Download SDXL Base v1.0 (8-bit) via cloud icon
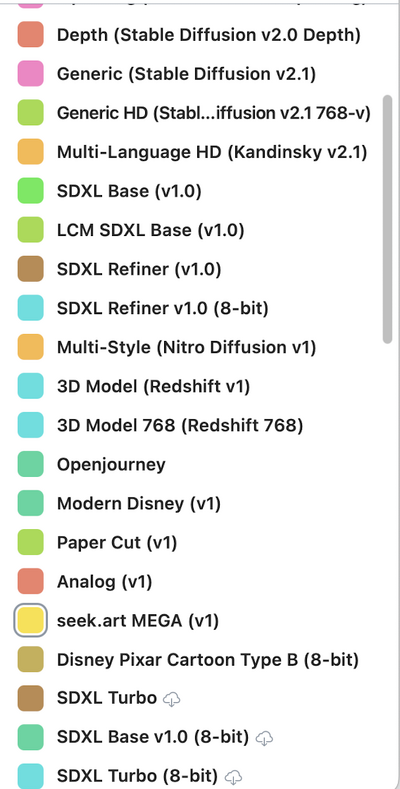Image resolution: width=400 pixels, height=789 pixels. pos(264,738)
